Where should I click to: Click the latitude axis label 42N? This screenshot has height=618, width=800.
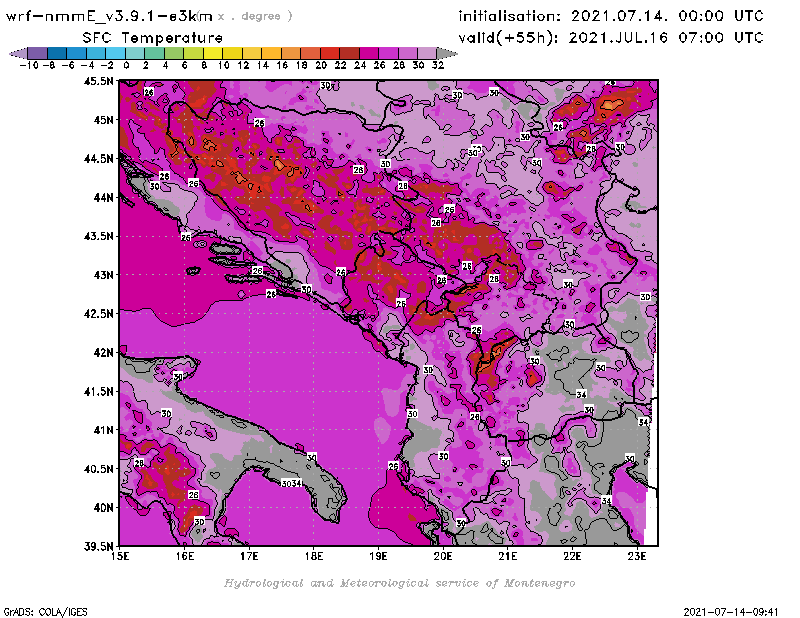point(103,353)
